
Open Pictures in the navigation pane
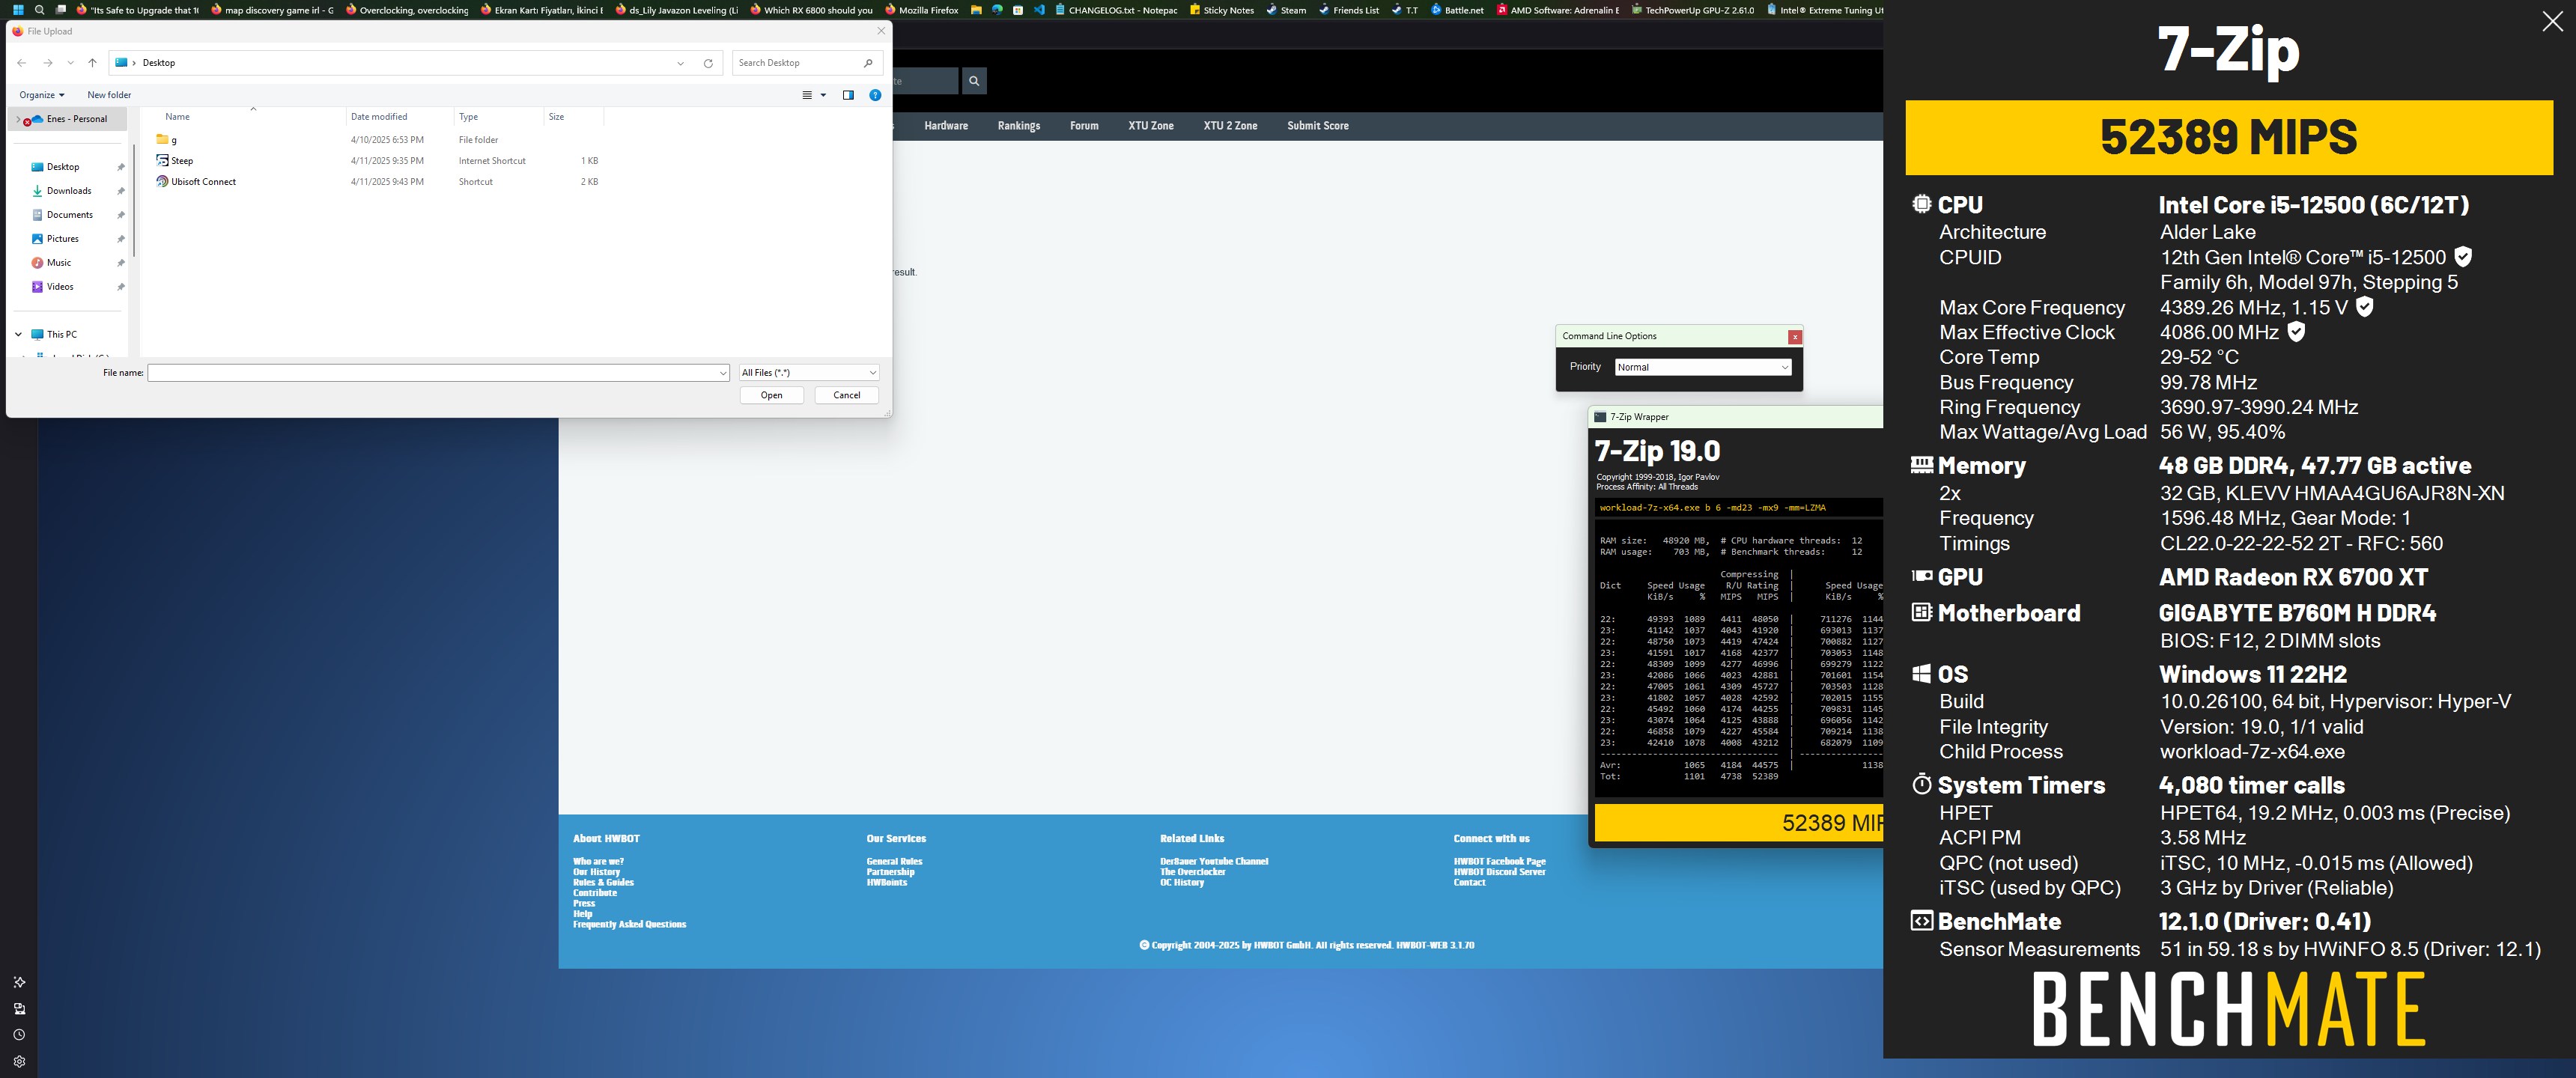click(x=62, y=239)
